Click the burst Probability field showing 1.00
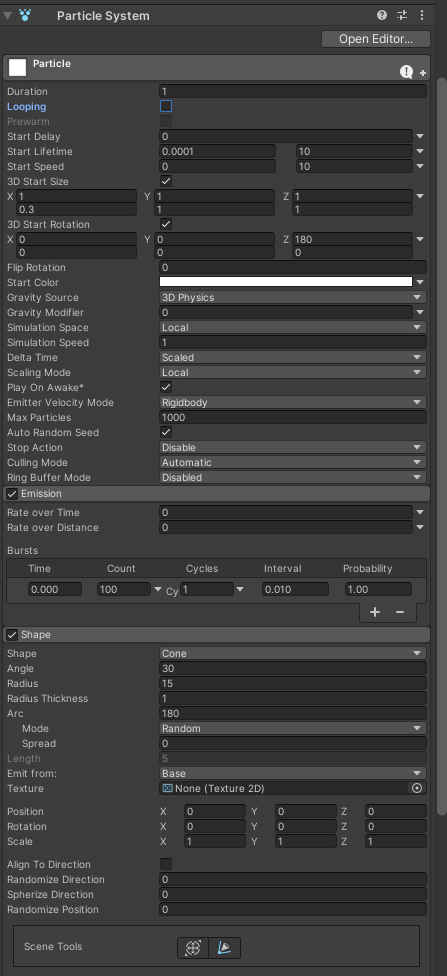Screen dimensions: 447x976 click(378, 589)
